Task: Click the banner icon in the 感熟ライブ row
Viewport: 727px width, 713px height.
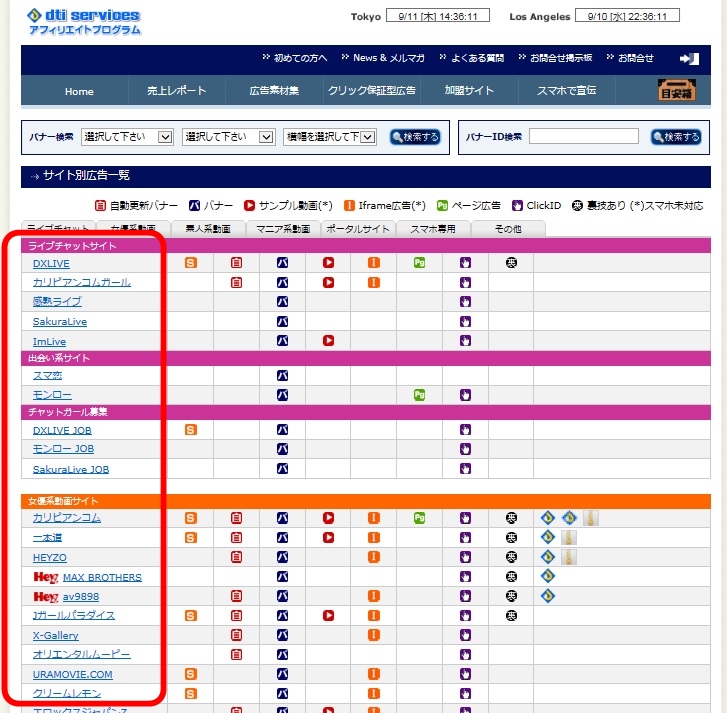Action: coord(282,302)
